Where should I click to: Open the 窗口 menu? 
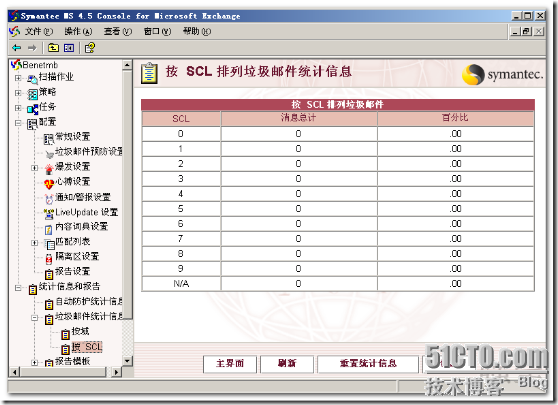157,32
